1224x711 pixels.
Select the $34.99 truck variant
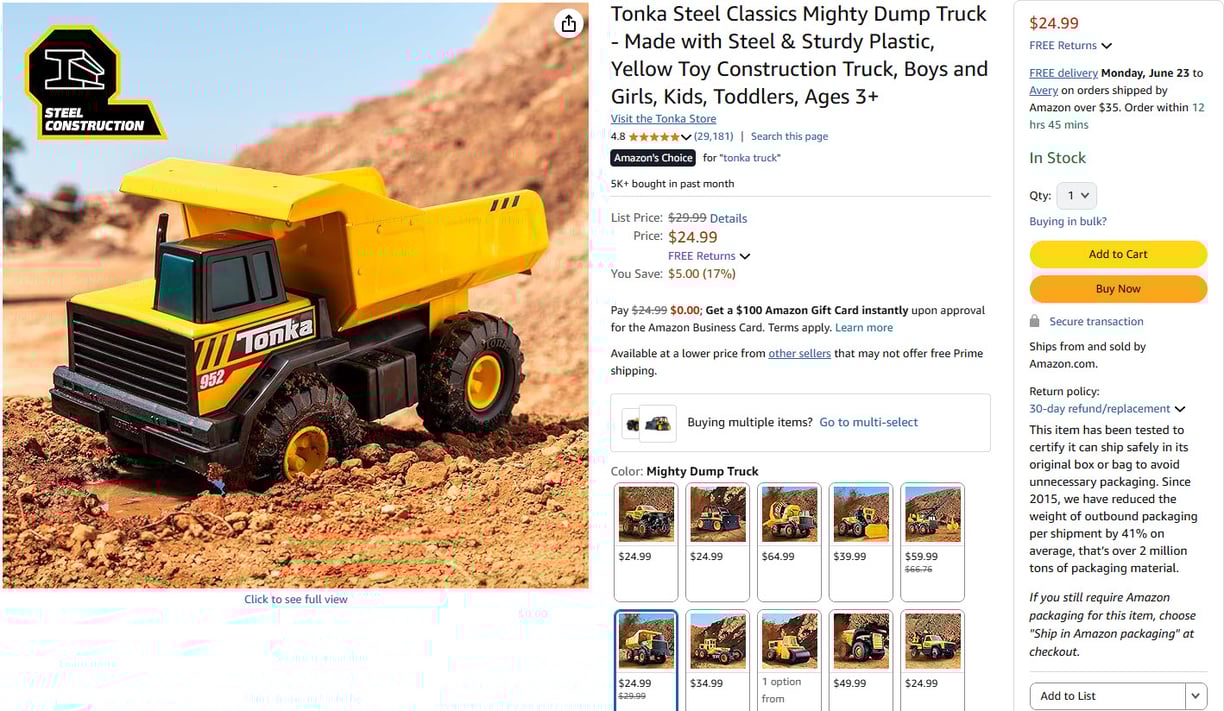click(x=717, y=660)
